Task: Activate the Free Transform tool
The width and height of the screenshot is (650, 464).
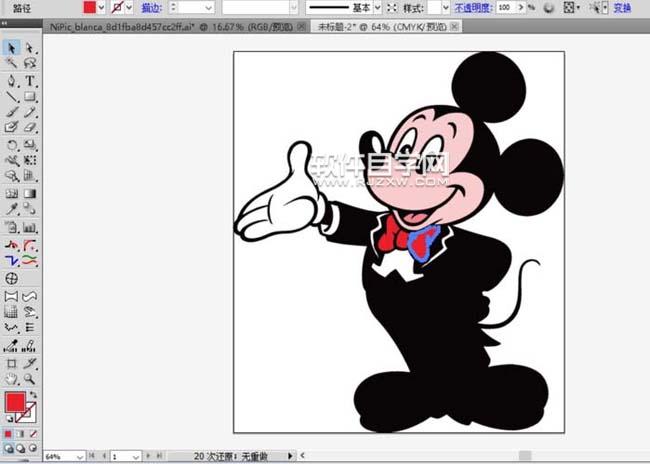Action: click(x=29, y=160)
